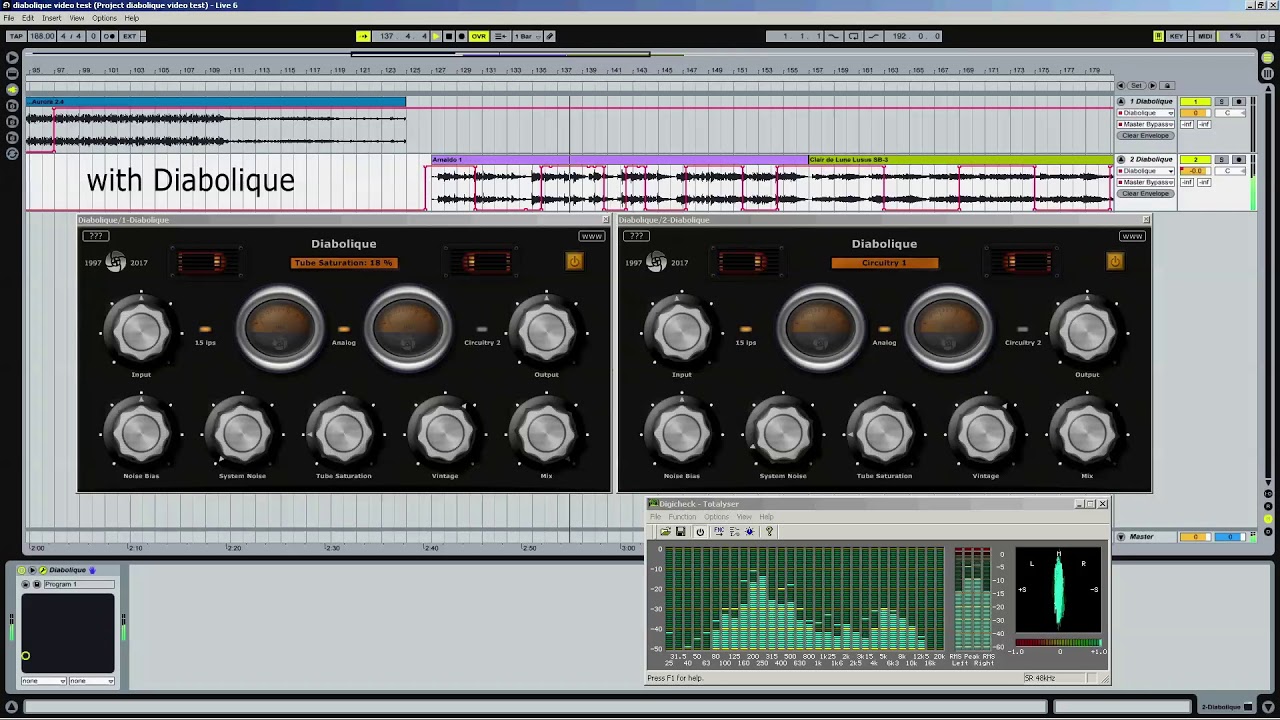Open the Insert menu in Live
This screenshot has width=1280, height=720.
[51, 18]
